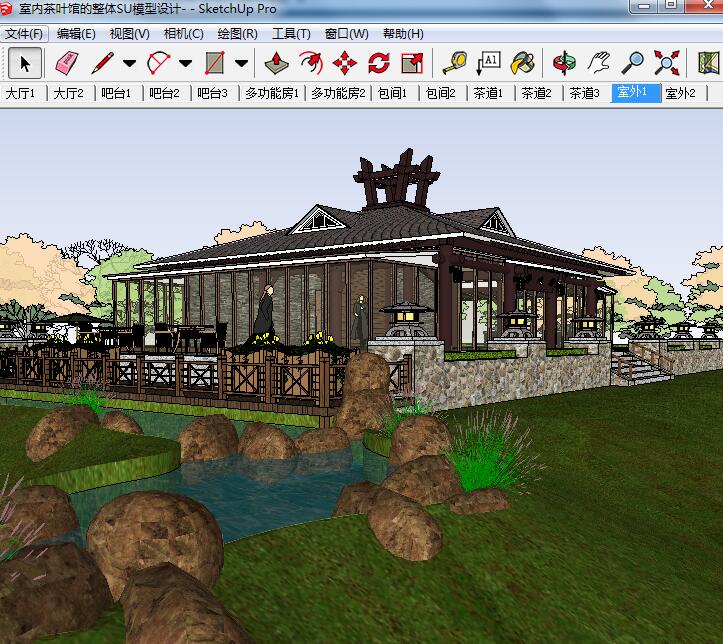The width and height of the screenshot is (723, 644).
Task: Select the Arc drawing tool
Action: (x=158, y=63)
